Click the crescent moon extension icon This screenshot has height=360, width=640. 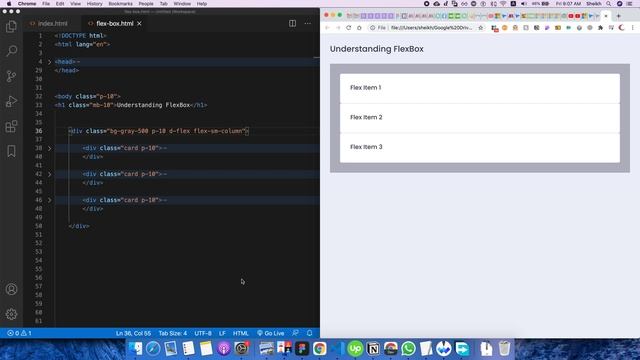tap(622, 28)
